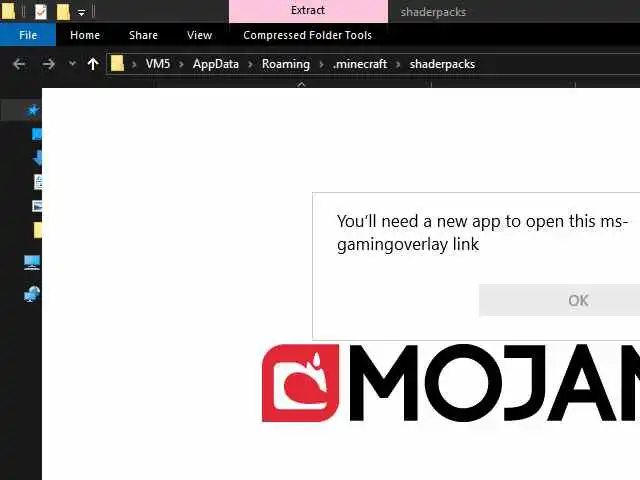Switch to the Home ribbon tab
Viewport: 640px width, 480px height.
[x=85, y=35]
